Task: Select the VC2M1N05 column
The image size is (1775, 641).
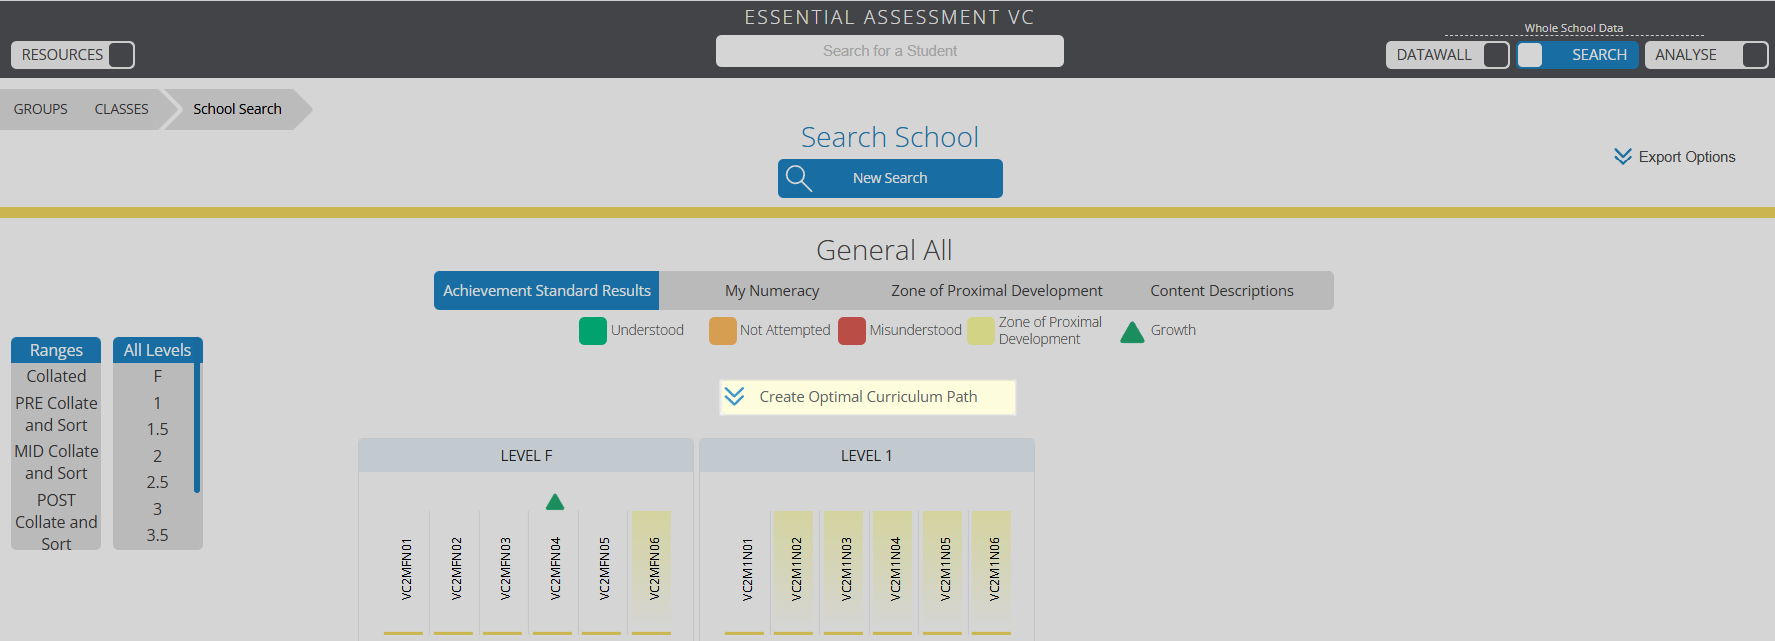Action: (x=943, y=571)
